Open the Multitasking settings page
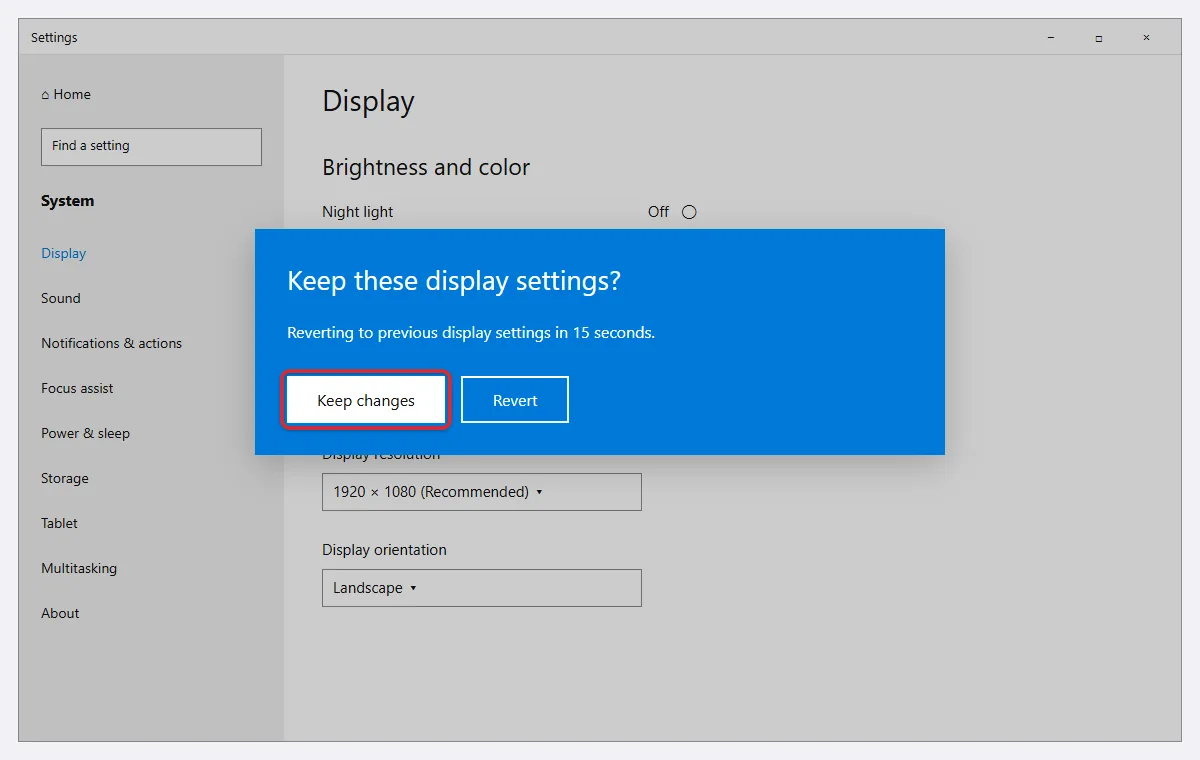1200x760 pixels. [x=79, y=568]
